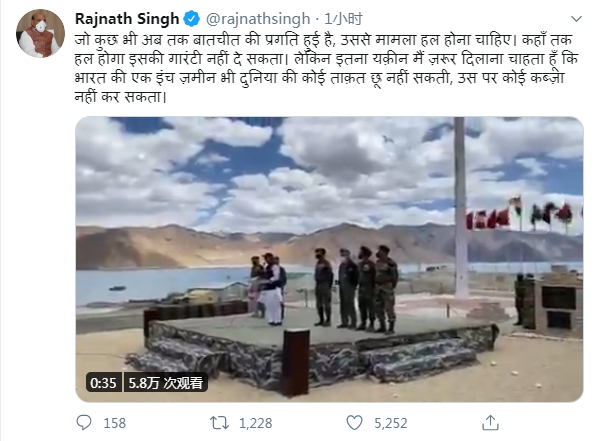Click the 1小时 timestamp of the tweet
Viewport: 599px width, 441px height.
(343, 19)
